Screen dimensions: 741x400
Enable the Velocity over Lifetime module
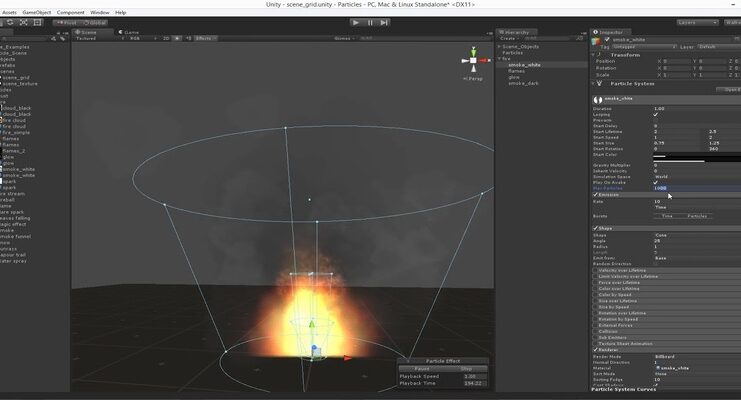pos(595,270)
